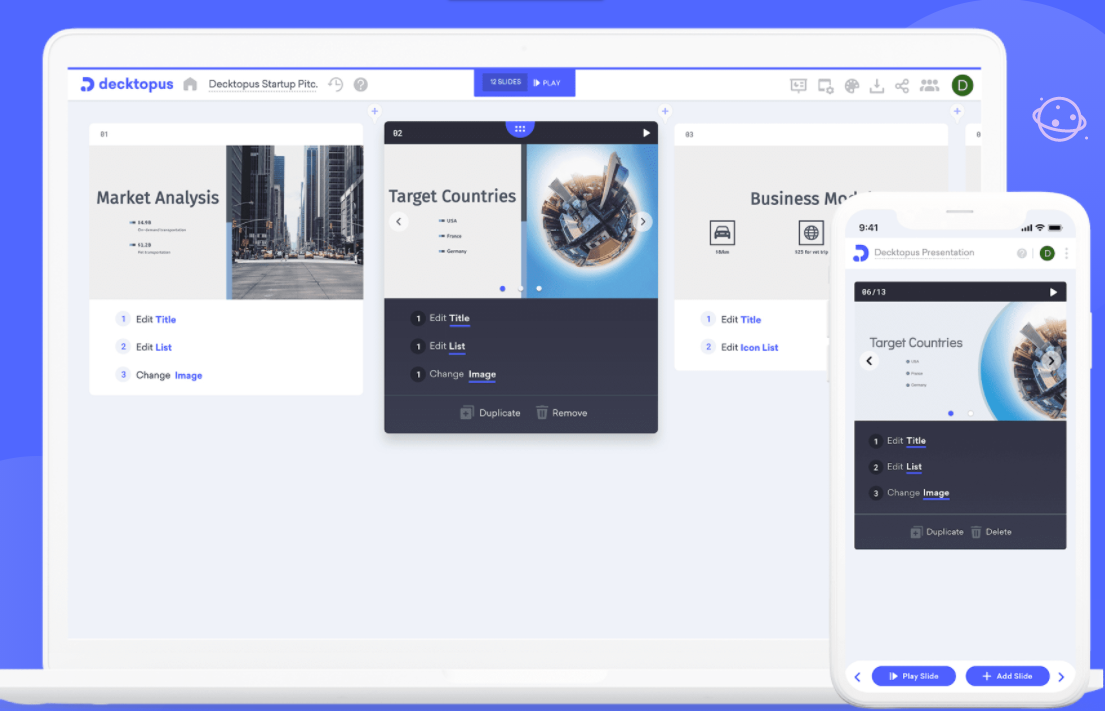Open presenter view icon in toolbar
Screen dimensions: 1105x711
pos(798,85)
